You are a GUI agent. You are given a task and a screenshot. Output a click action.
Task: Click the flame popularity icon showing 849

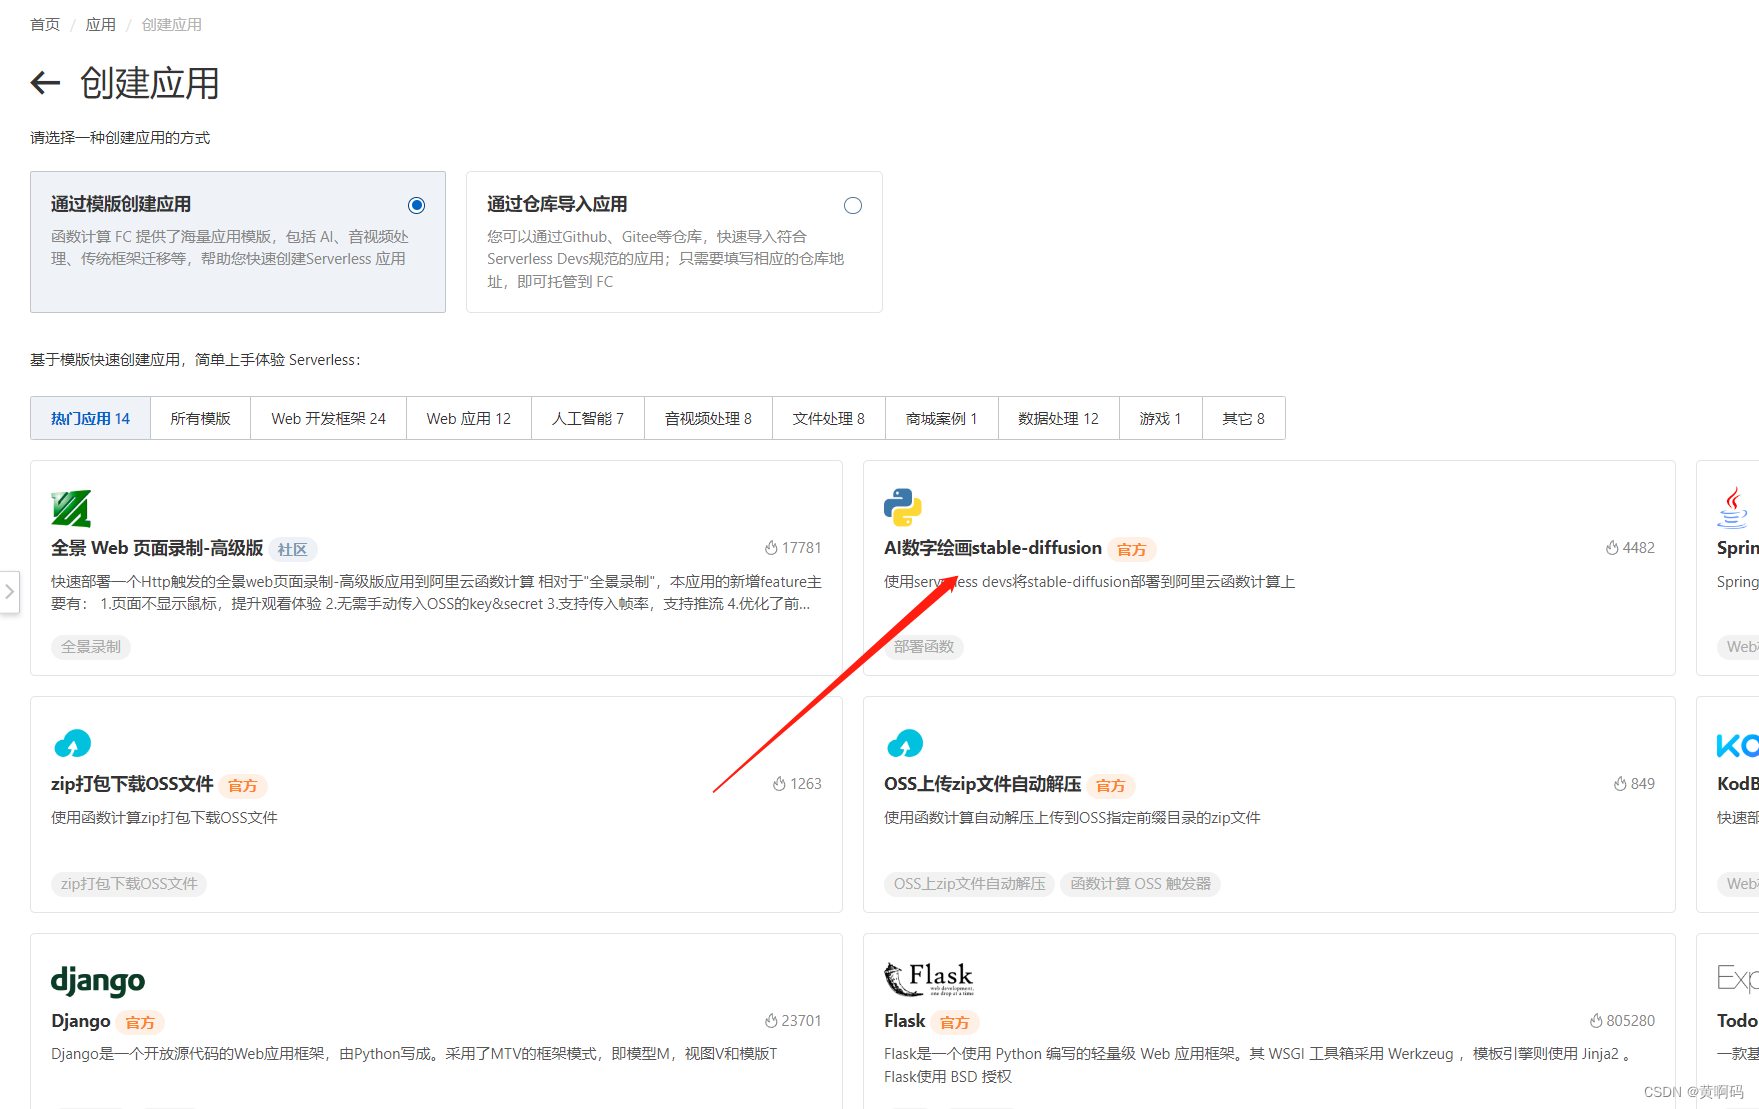click(1620, 784)
